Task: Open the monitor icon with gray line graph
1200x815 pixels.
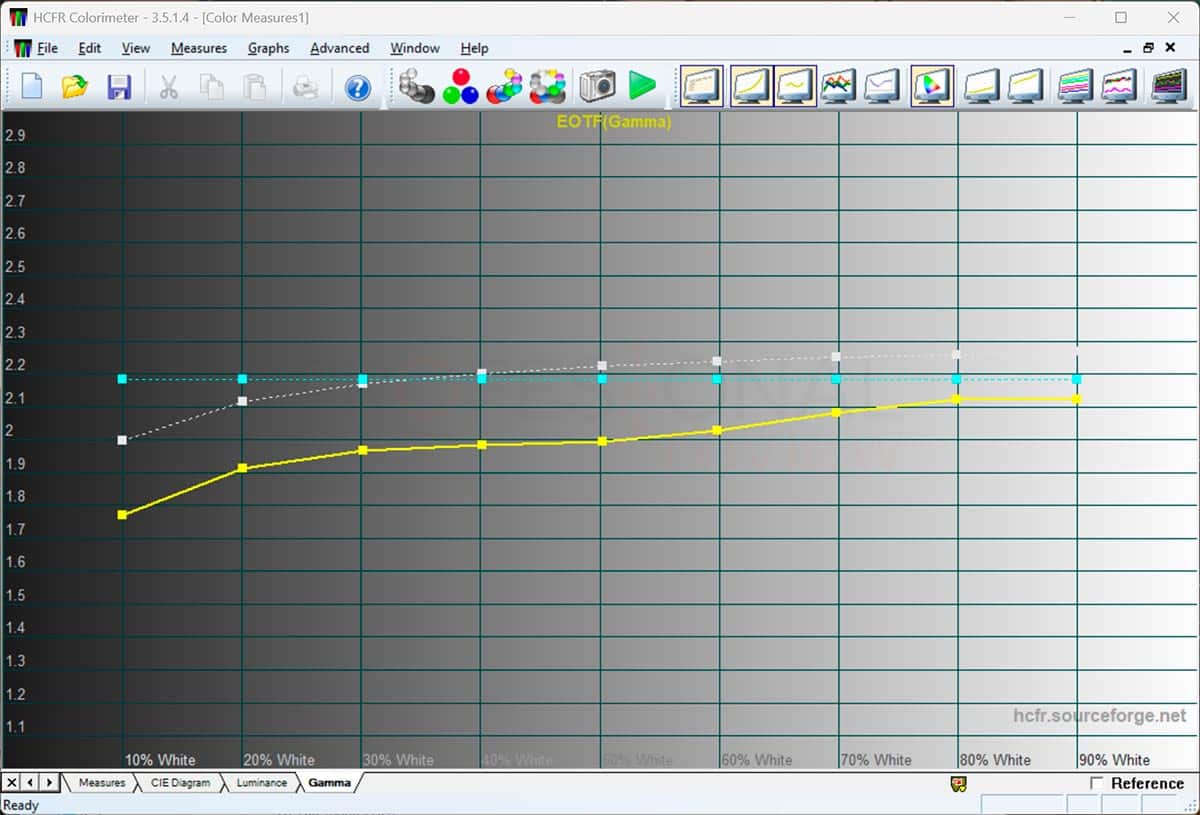Action: coord(883,86)
